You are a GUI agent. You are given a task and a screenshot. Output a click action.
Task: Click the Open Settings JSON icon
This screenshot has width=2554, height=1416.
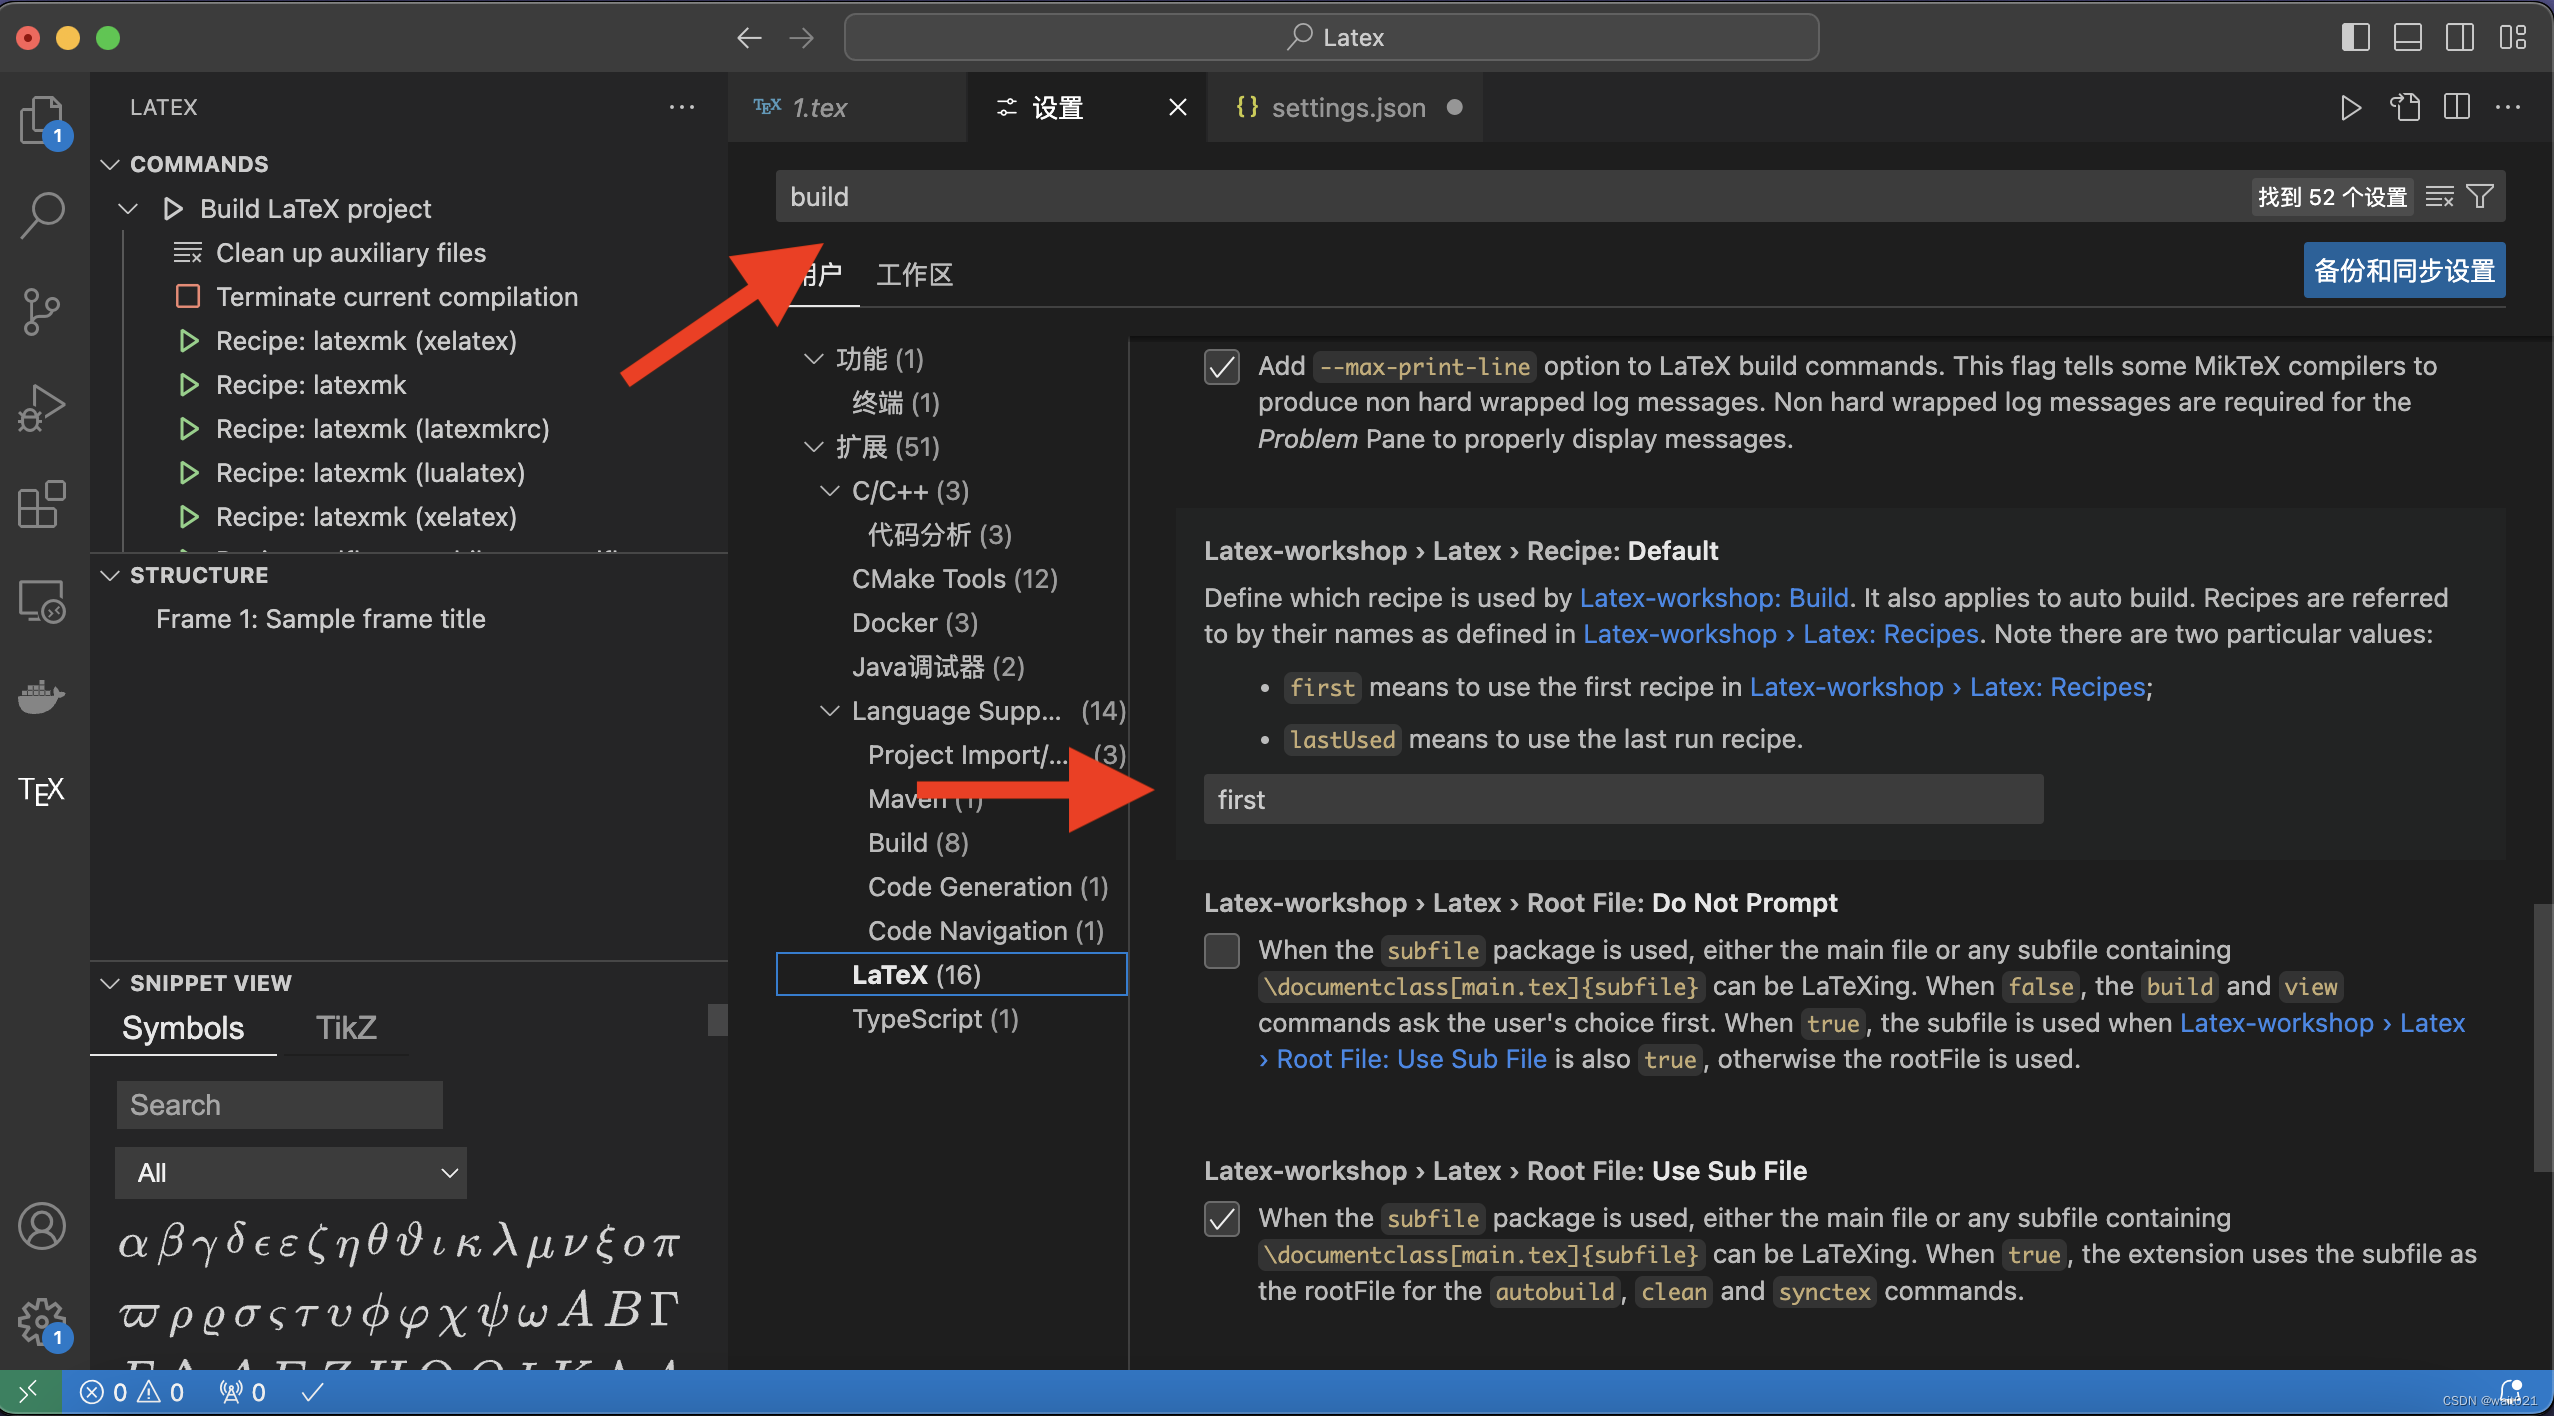tap(2405, 107)
